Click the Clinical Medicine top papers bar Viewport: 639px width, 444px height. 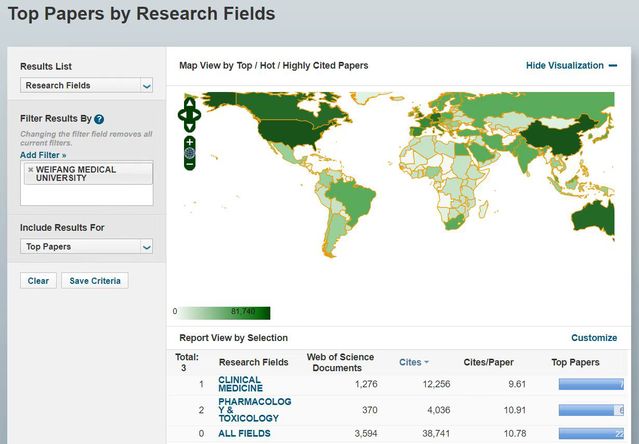590,384
